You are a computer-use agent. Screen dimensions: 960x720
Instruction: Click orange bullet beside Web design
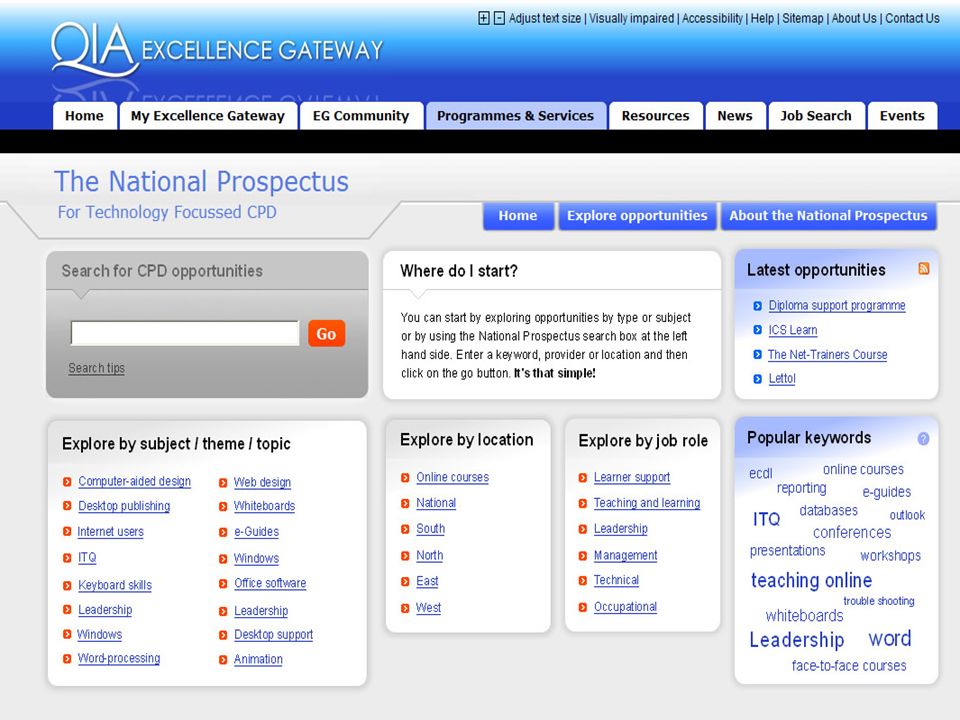click(223, 482)
